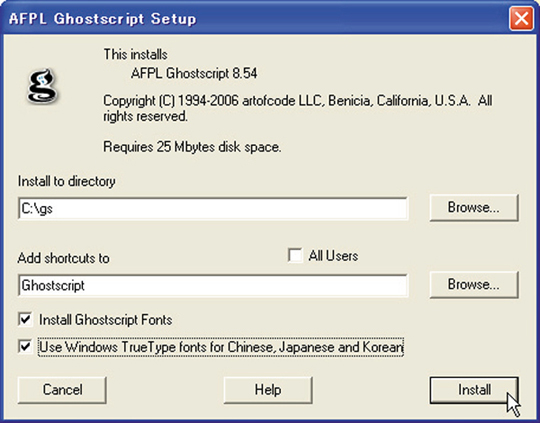Enable the All Users checkbox
The height and width of the screenshot is (423, 540).
(295, 256)
